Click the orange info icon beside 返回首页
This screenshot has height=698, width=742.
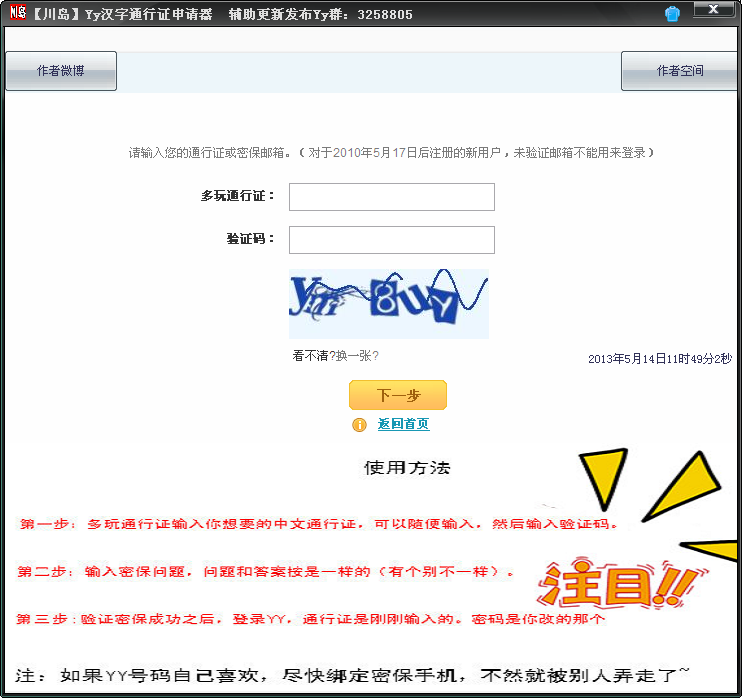click(x=359, y=425)
